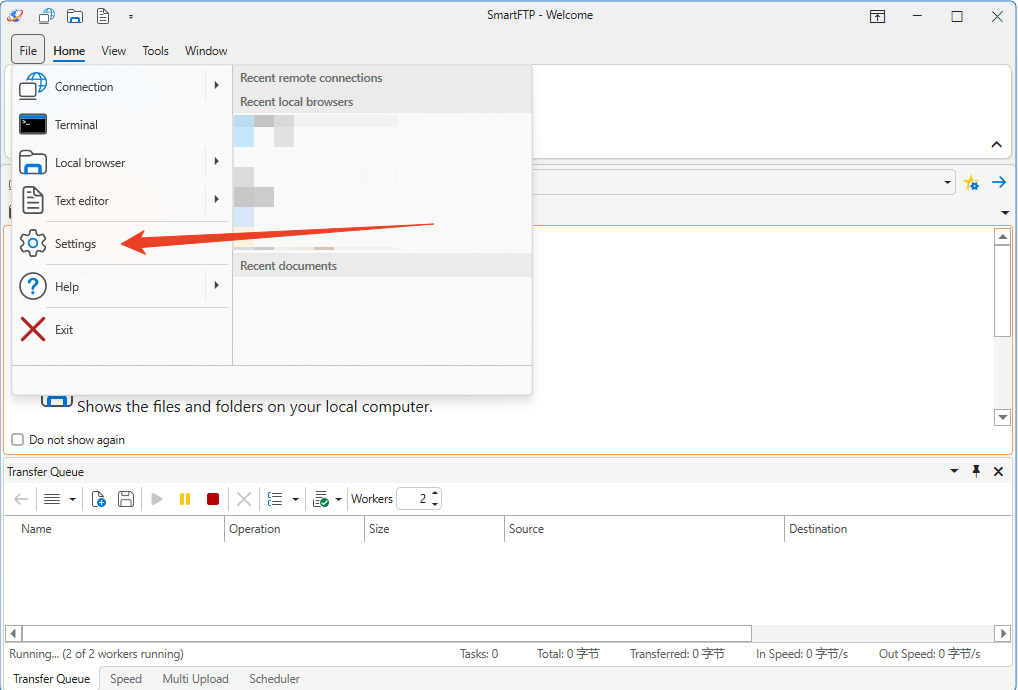1018x690 pixels.
Task: Open the Window ribbon tab
Action: pos(206,51)
